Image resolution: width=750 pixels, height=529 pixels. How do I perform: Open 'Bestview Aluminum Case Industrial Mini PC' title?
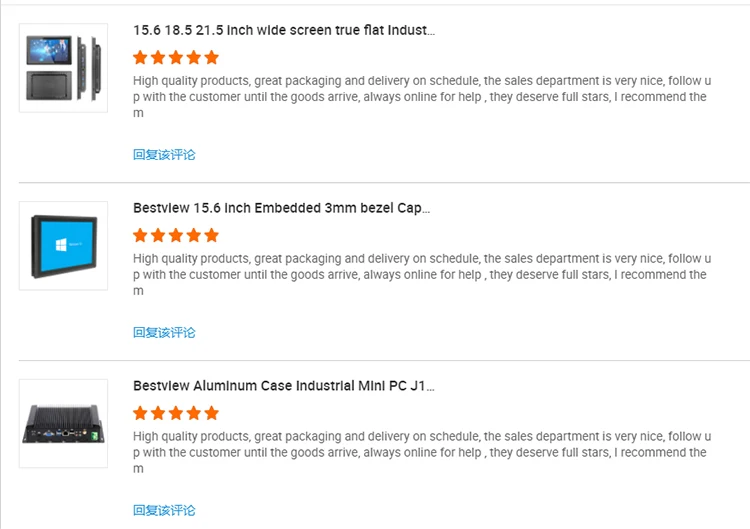[x=284, y=386]
